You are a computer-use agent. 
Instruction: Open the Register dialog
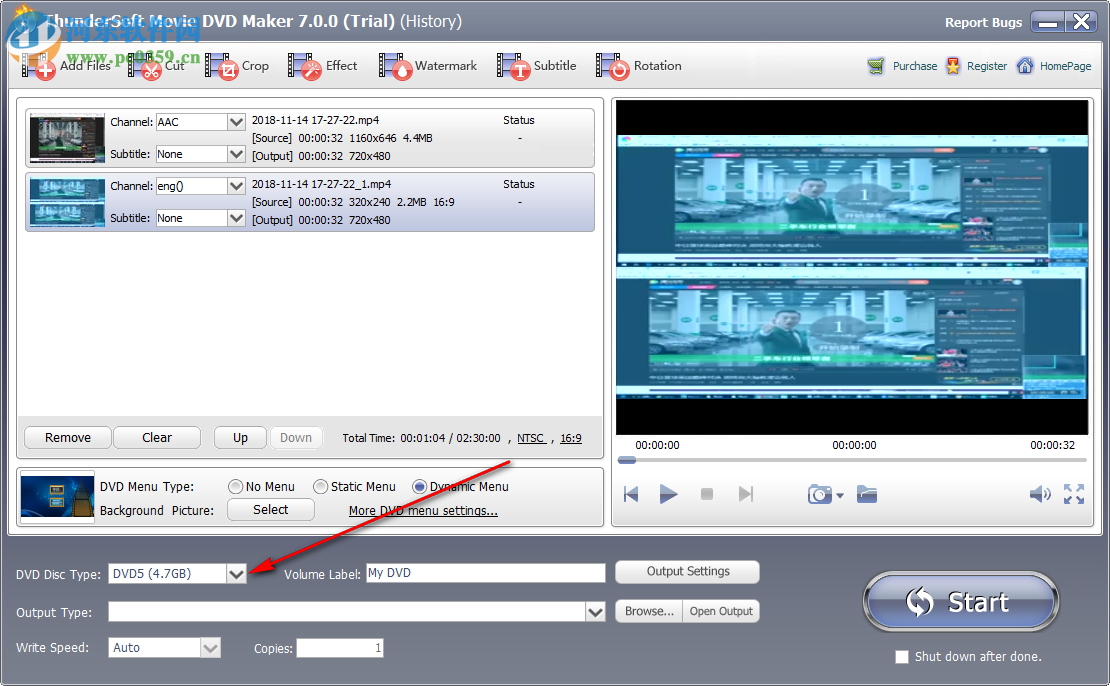[x=987, y=65]
